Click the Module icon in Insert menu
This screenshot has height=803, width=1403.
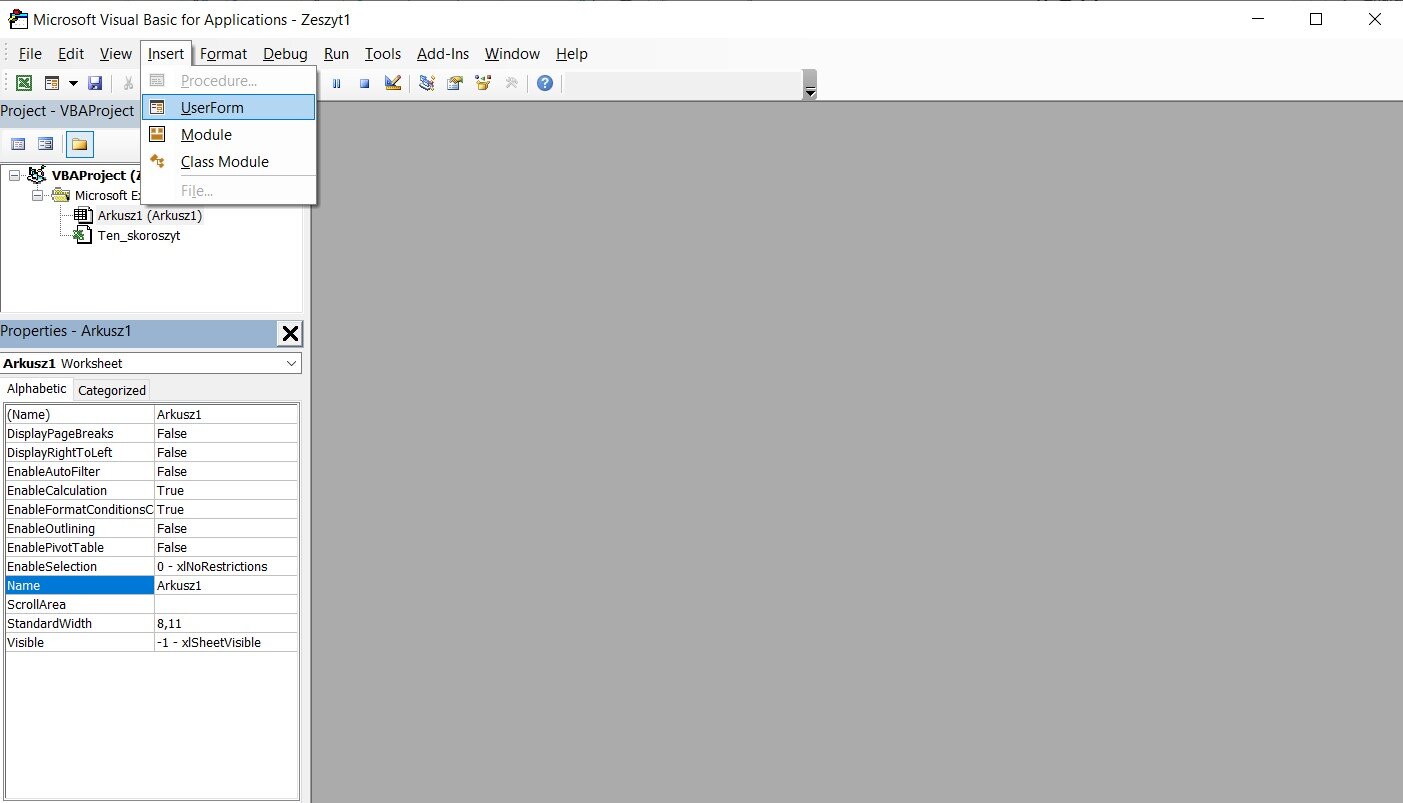pyautogui.click(x=158, y=134)
